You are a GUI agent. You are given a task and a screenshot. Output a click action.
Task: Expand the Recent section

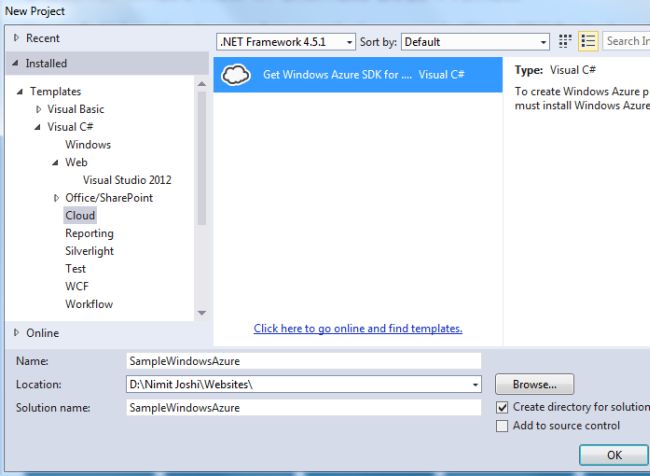tap(16, 38)
